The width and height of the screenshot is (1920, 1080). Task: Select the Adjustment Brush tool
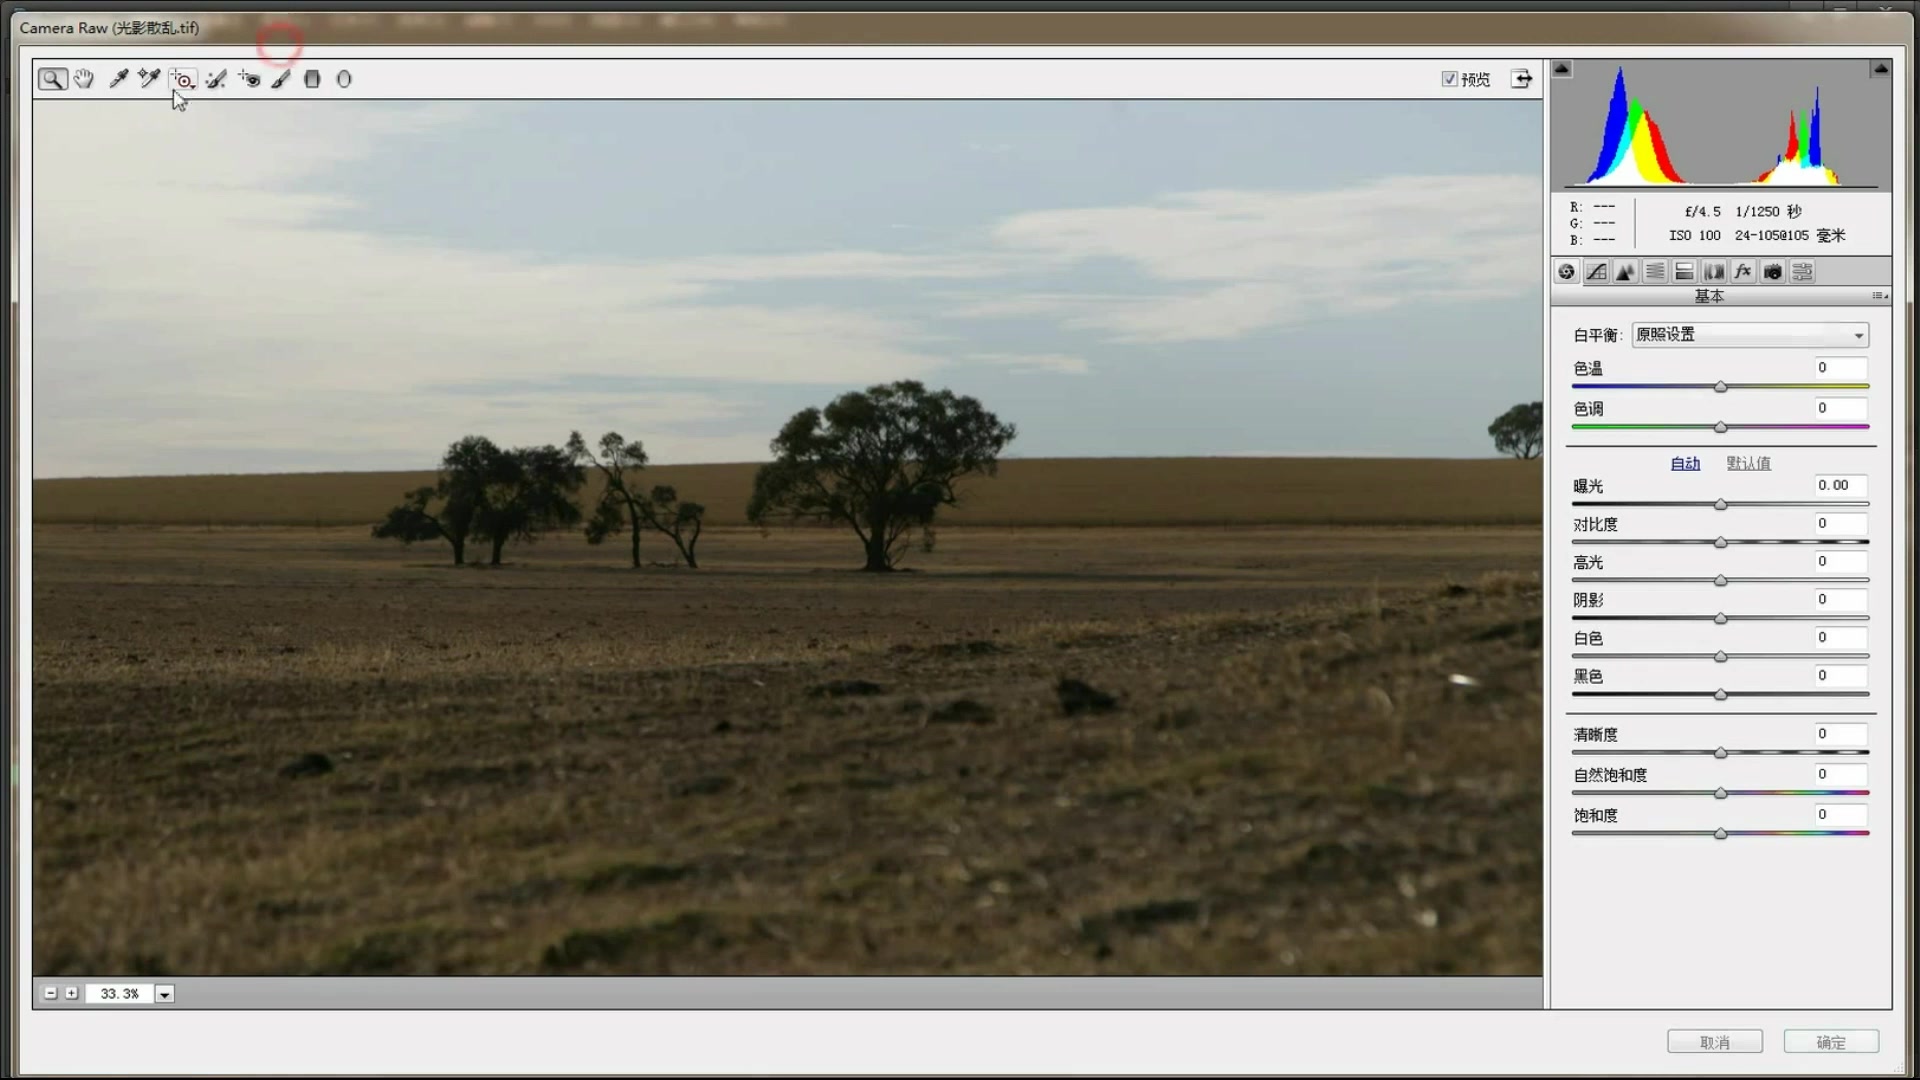(281, 79)
